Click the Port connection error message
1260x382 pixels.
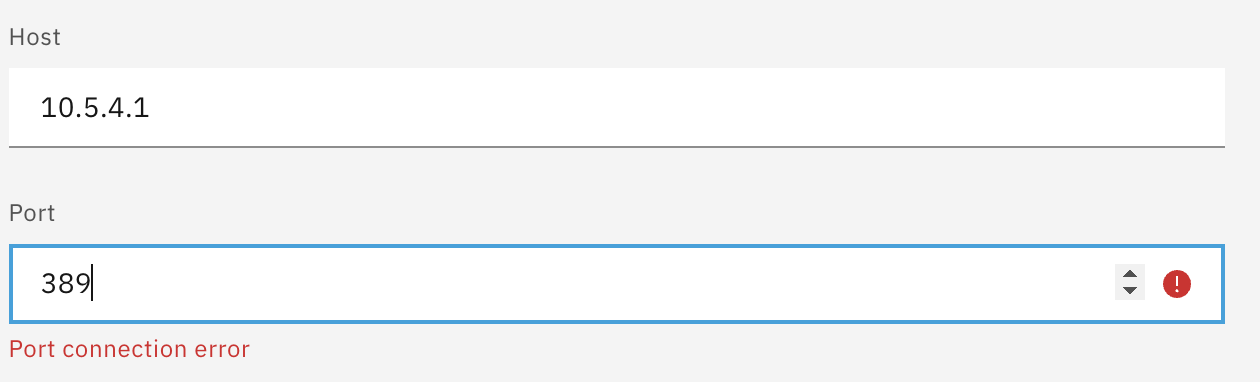click(x=129, y=350)
